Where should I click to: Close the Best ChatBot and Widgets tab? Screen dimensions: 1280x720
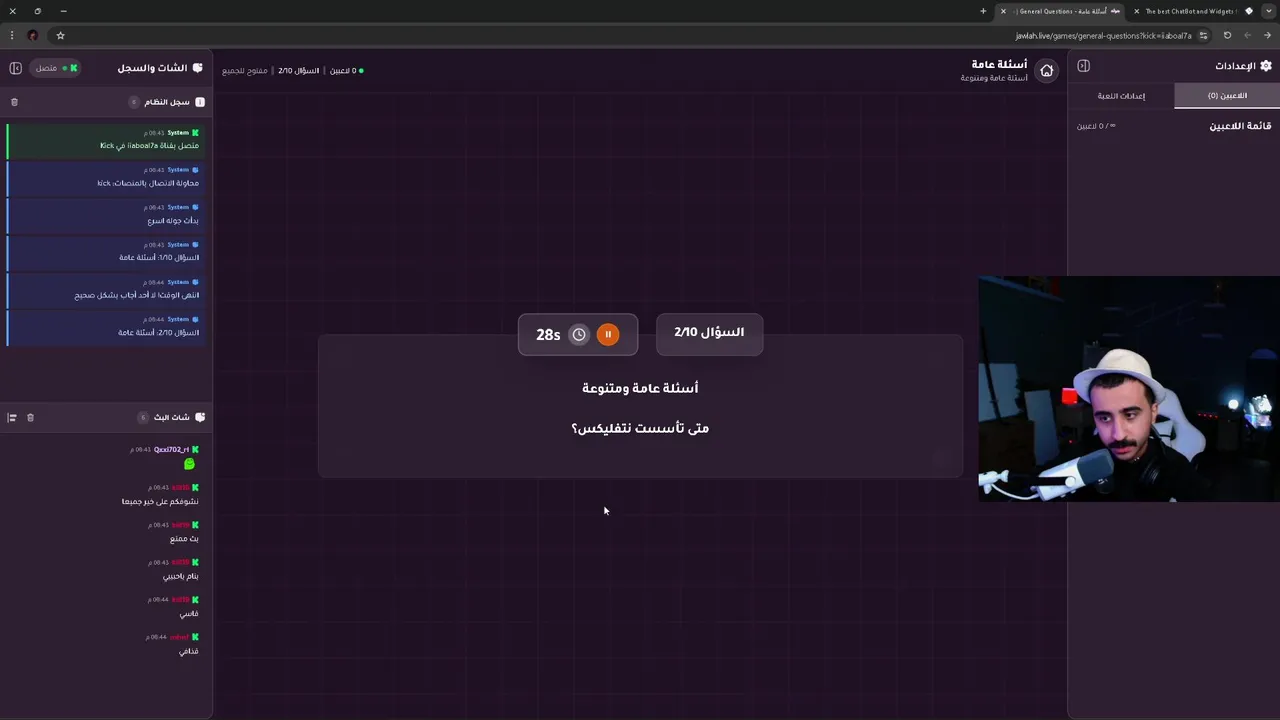pos(1136,11)
